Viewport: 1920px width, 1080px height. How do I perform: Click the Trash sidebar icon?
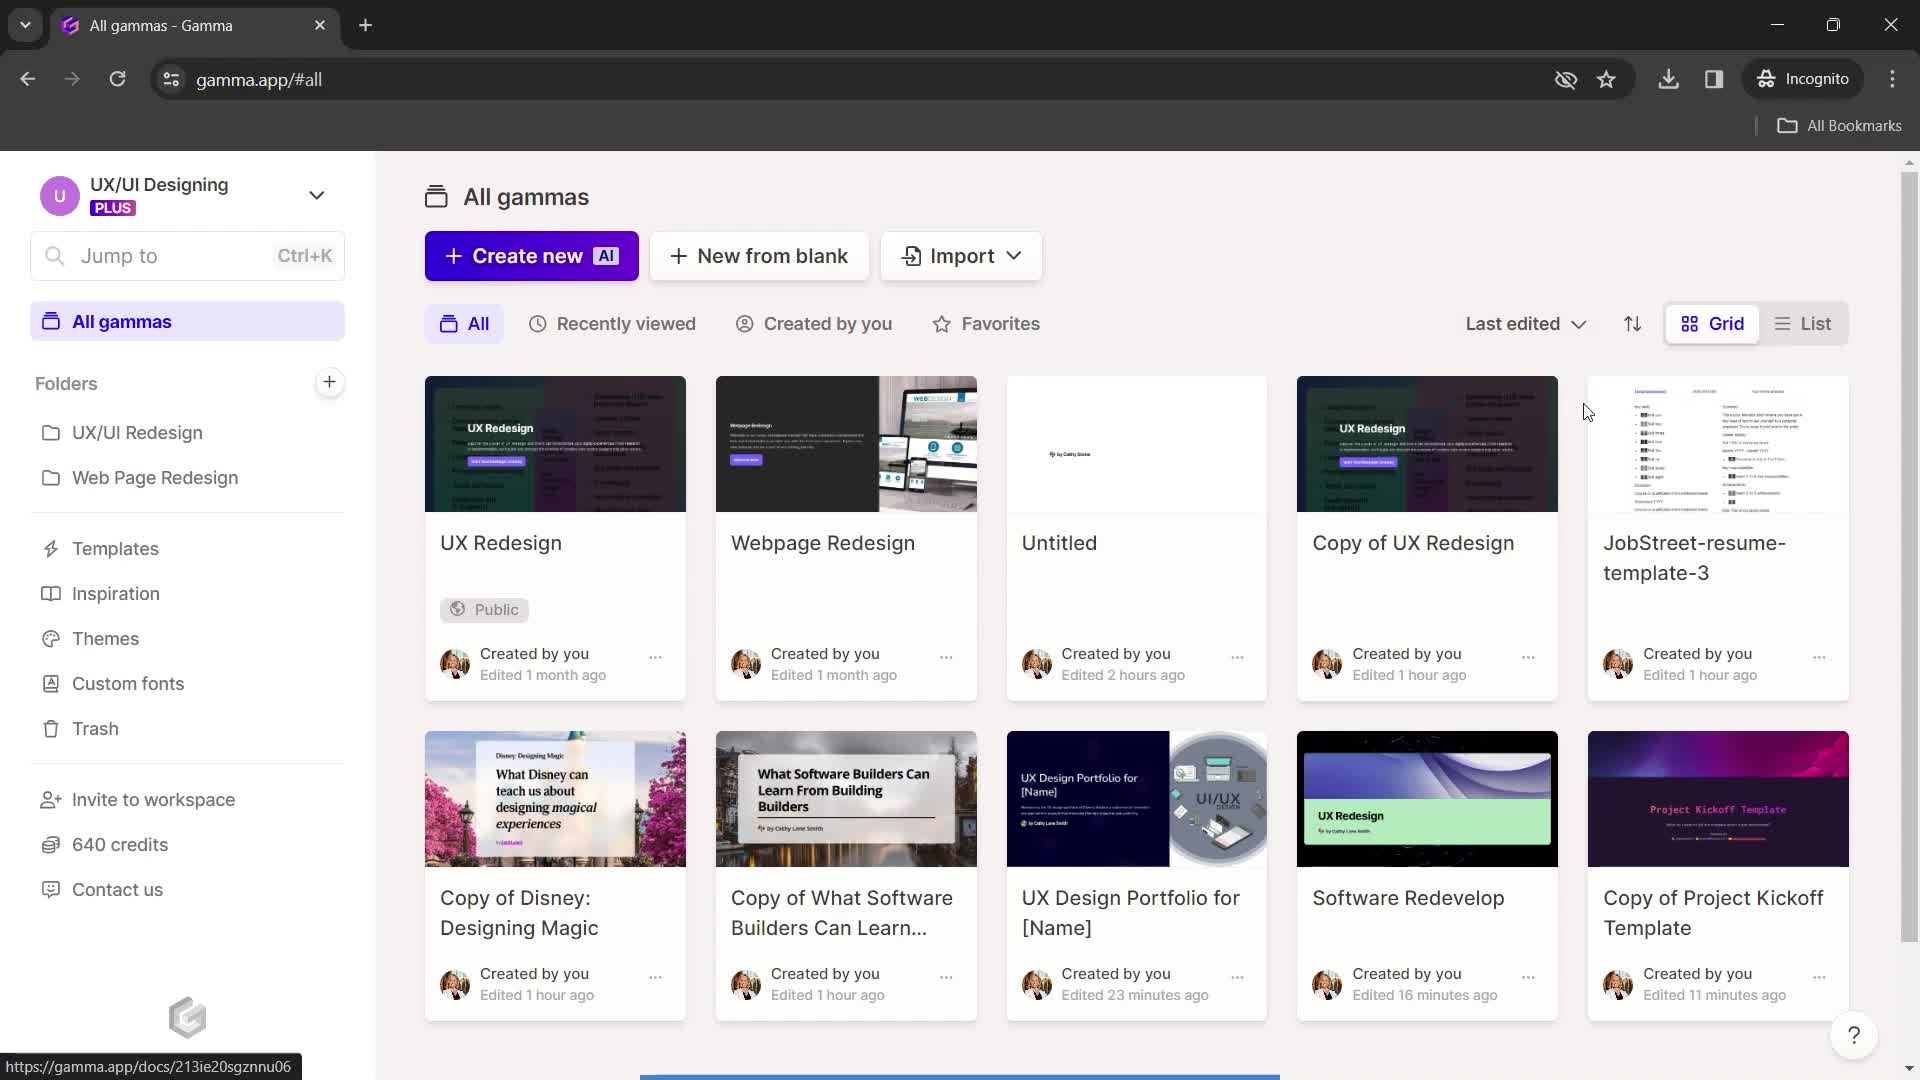(51, 728)
